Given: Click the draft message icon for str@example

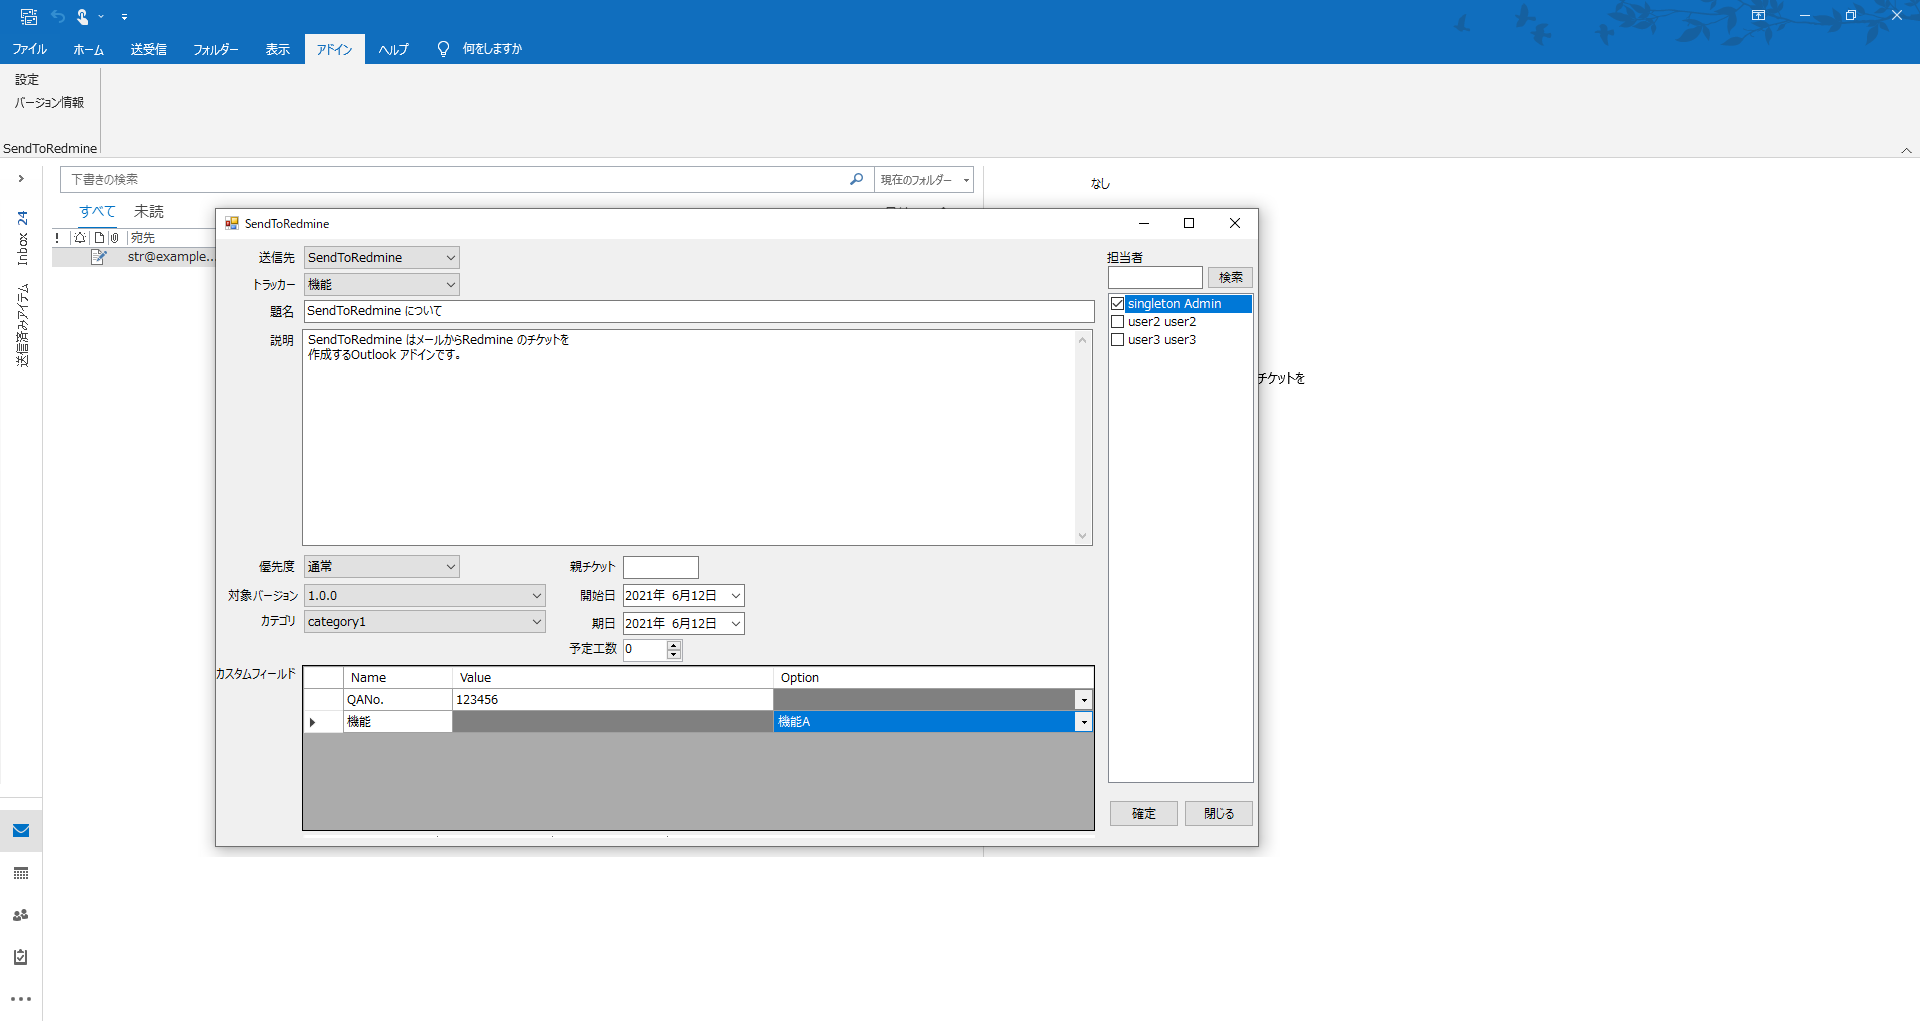Looking at the screenshot, I should [x=99, y=257].
